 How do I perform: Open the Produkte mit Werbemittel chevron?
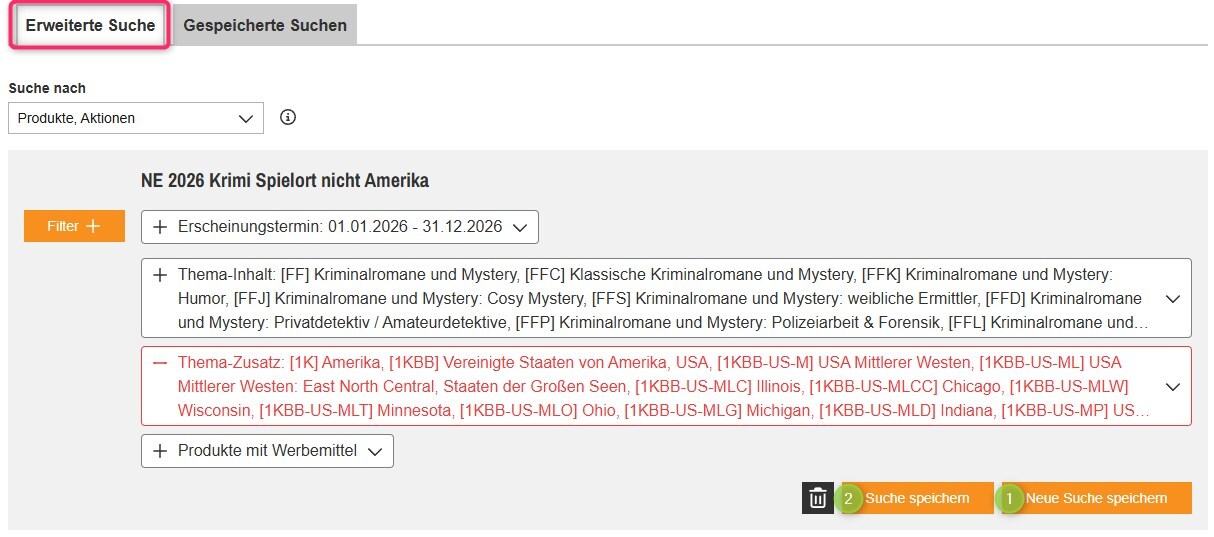pos(375,451)
